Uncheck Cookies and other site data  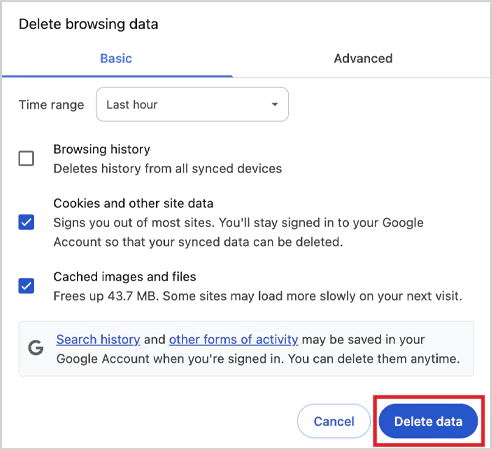26,222
